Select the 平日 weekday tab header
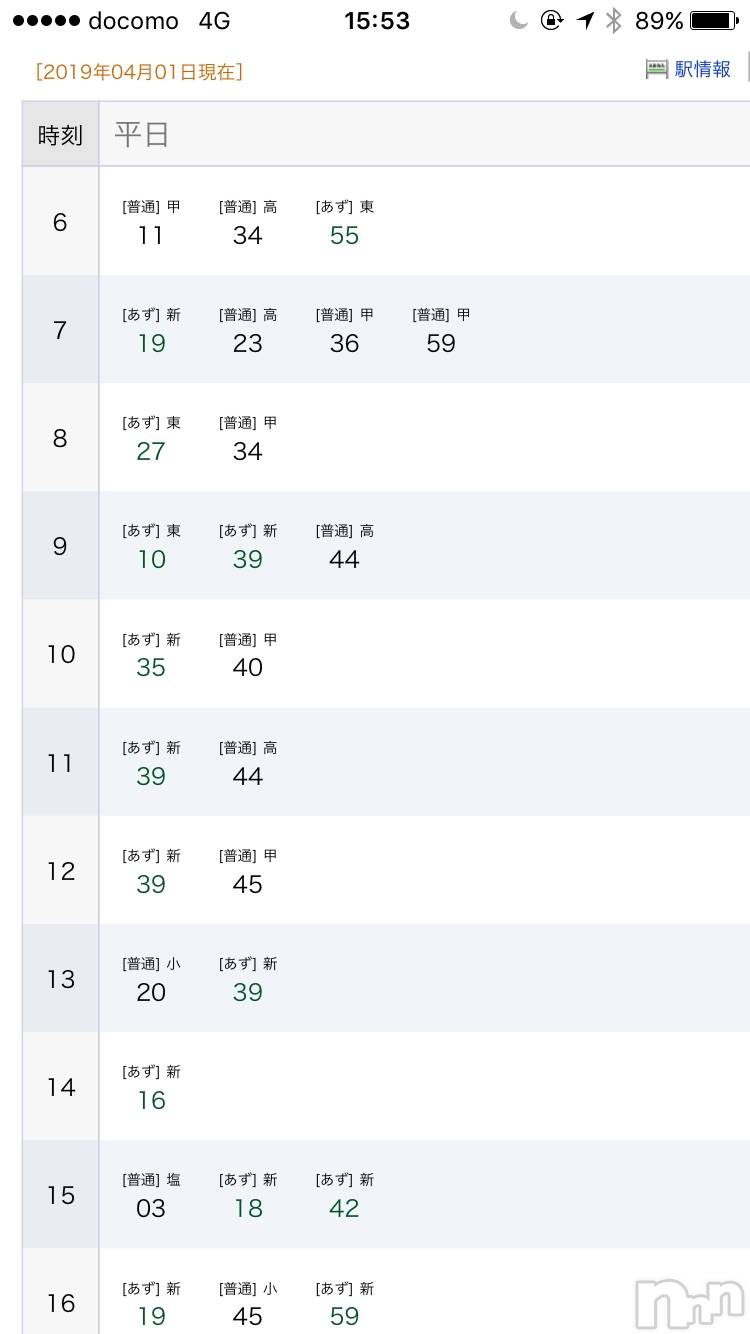This screenshot has width=750, height=1334. tap(142, 135)
